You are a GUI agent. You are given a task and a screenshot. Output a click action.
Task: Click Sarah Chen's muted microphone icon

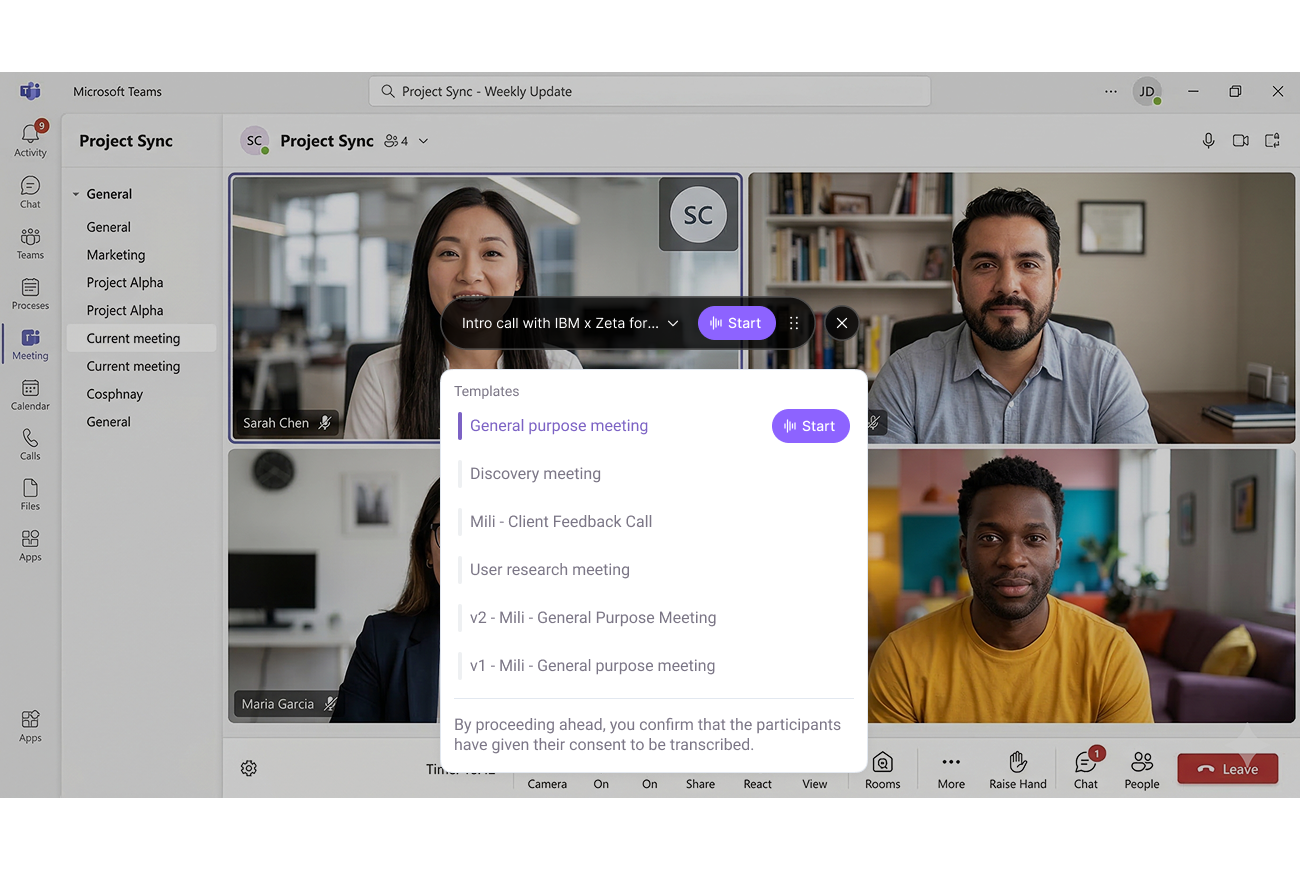coord(325,423)
